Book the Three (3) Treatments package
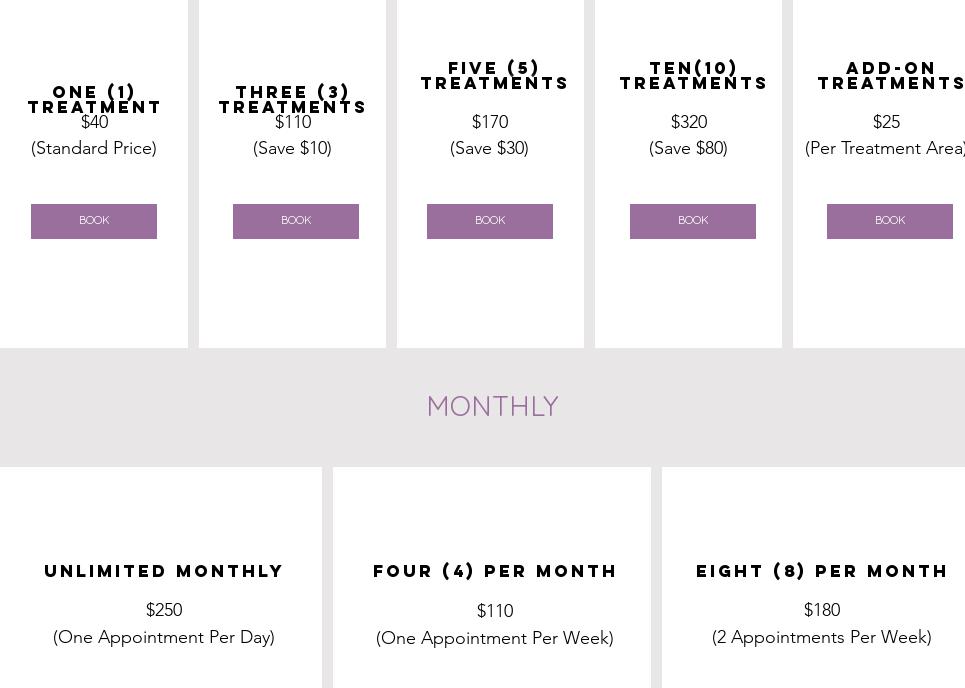This screenshot has height=688, width=965. [296, 221]
